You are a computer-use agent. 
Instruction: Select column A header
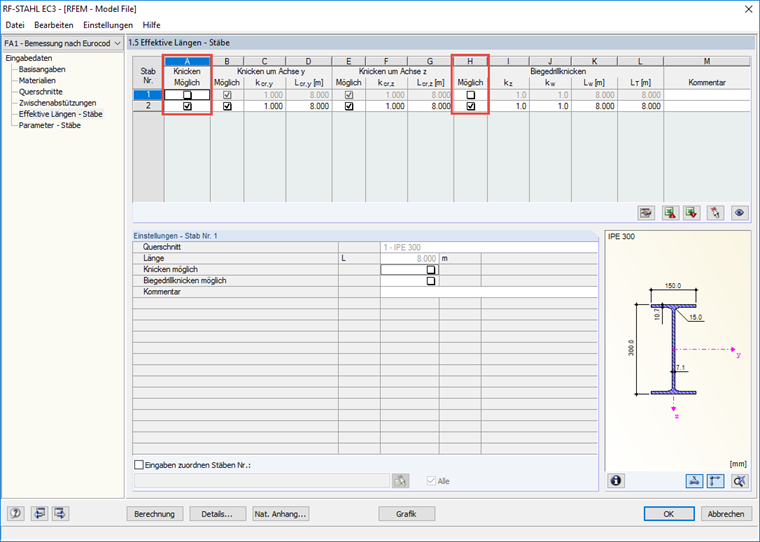pyautogui.click(x=187, y=61)
